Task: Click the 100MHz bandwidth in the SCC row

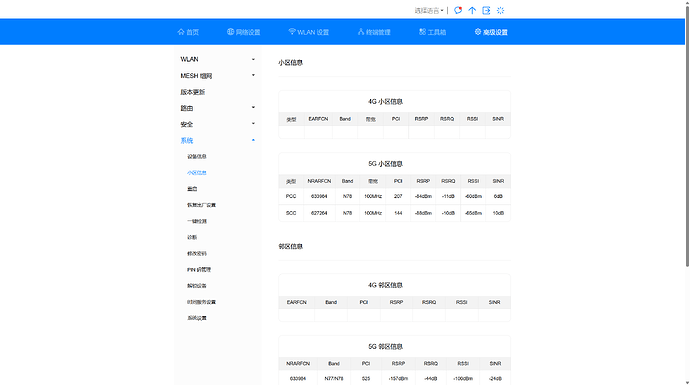Action: tap(373, 213)
